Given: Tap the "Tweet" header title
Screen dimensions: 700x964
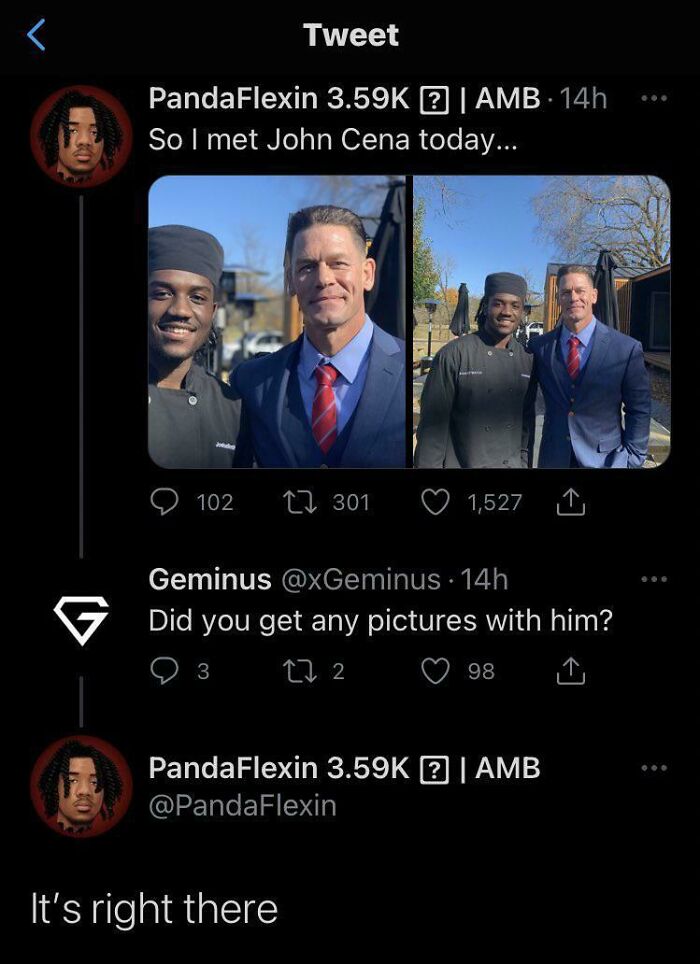Looking at the screenshot, I should 351,36.
